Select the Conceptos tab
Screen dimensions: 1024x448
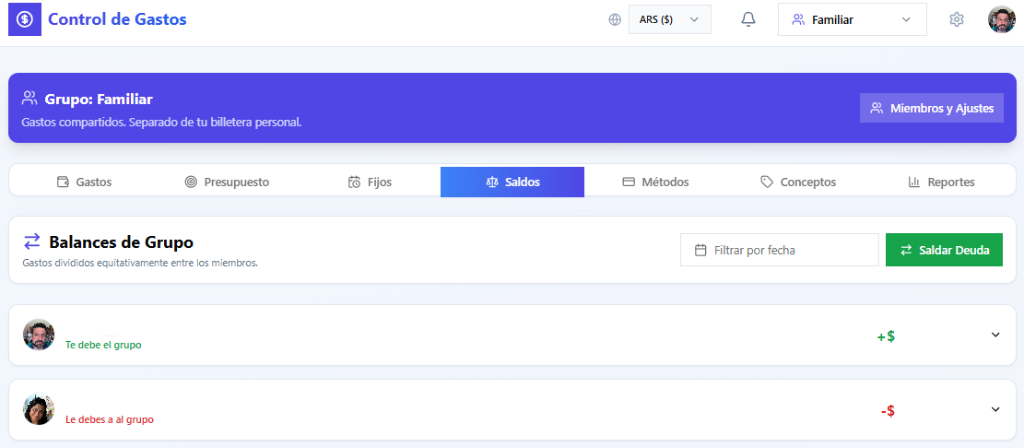point(798,182)
